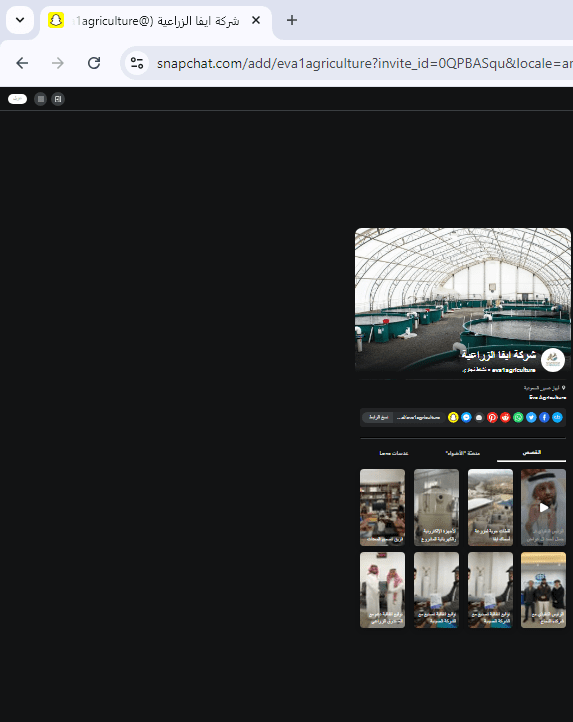Go back in browser history
The height and width of the screenshot is (722, 573).
tap(22, 63)
